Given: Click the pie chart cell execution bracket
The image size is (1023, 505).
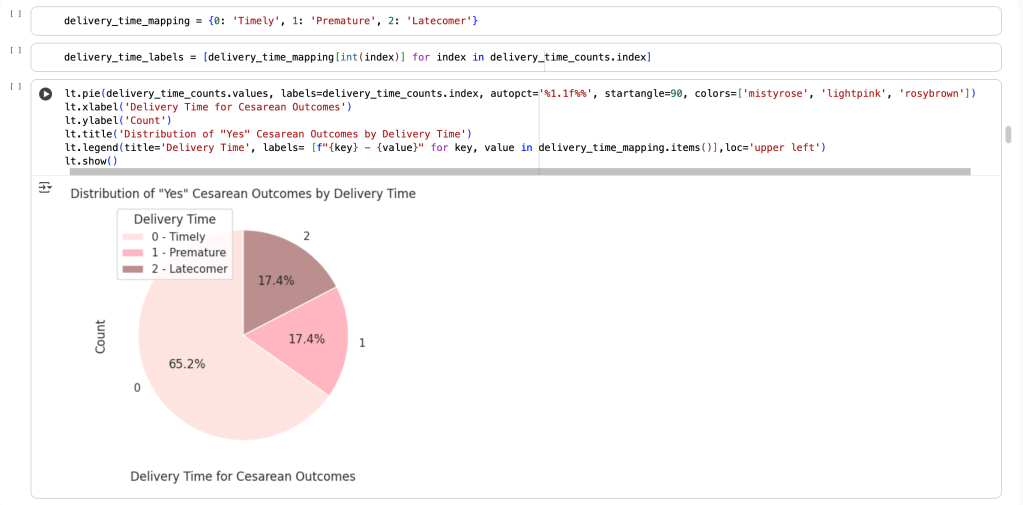Looking at the screenshot, I should pyautogui.click(x=14, y=86).
